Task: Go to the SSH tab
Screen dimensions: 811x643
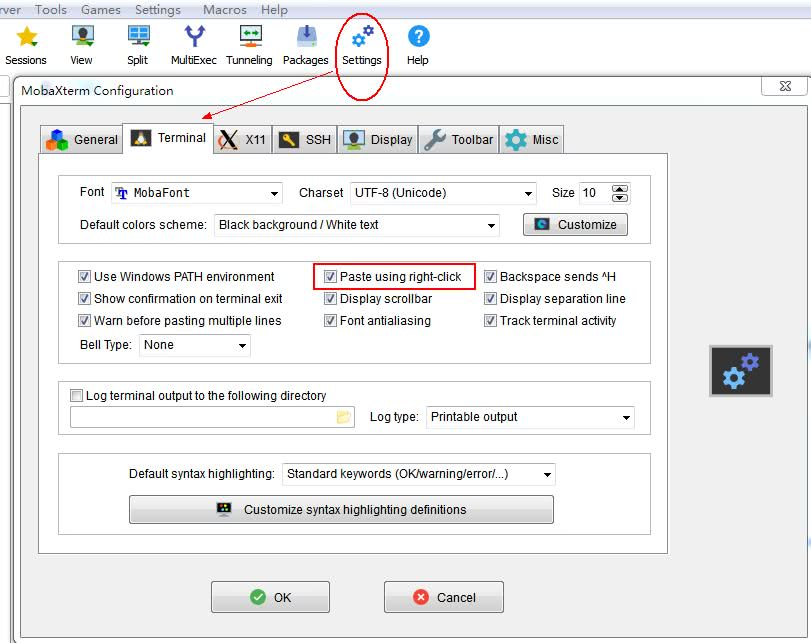Action: [305, 140]
